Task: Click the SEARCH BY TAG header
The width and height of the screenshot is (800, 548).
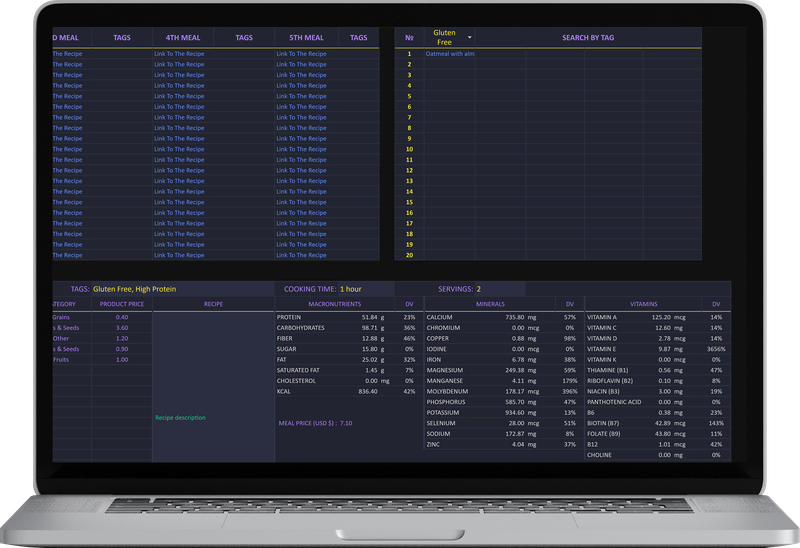Action: pos(588,38)
